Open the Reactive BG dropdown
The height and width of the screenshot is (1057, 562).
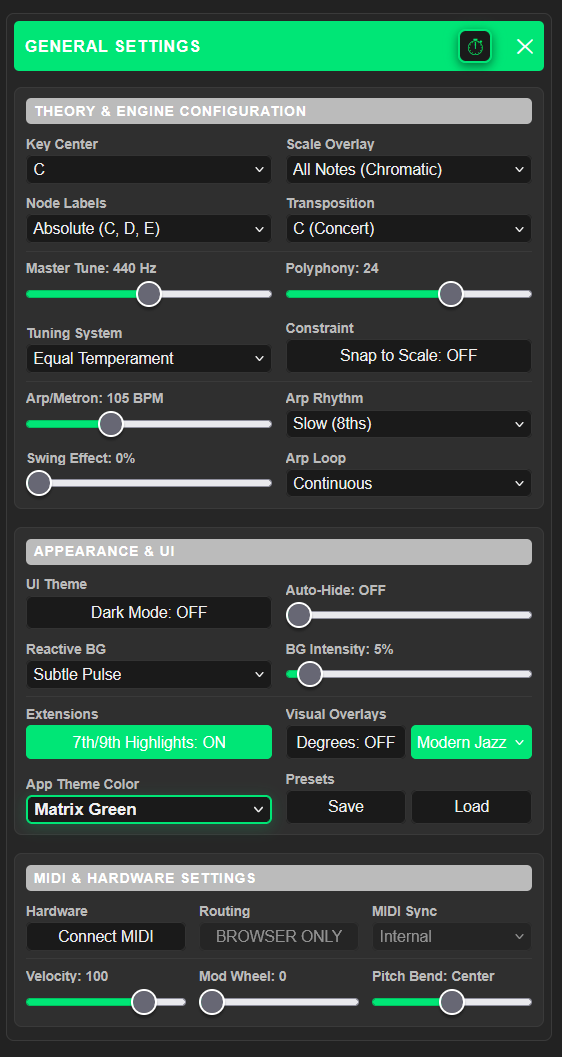tap(148, 674)
